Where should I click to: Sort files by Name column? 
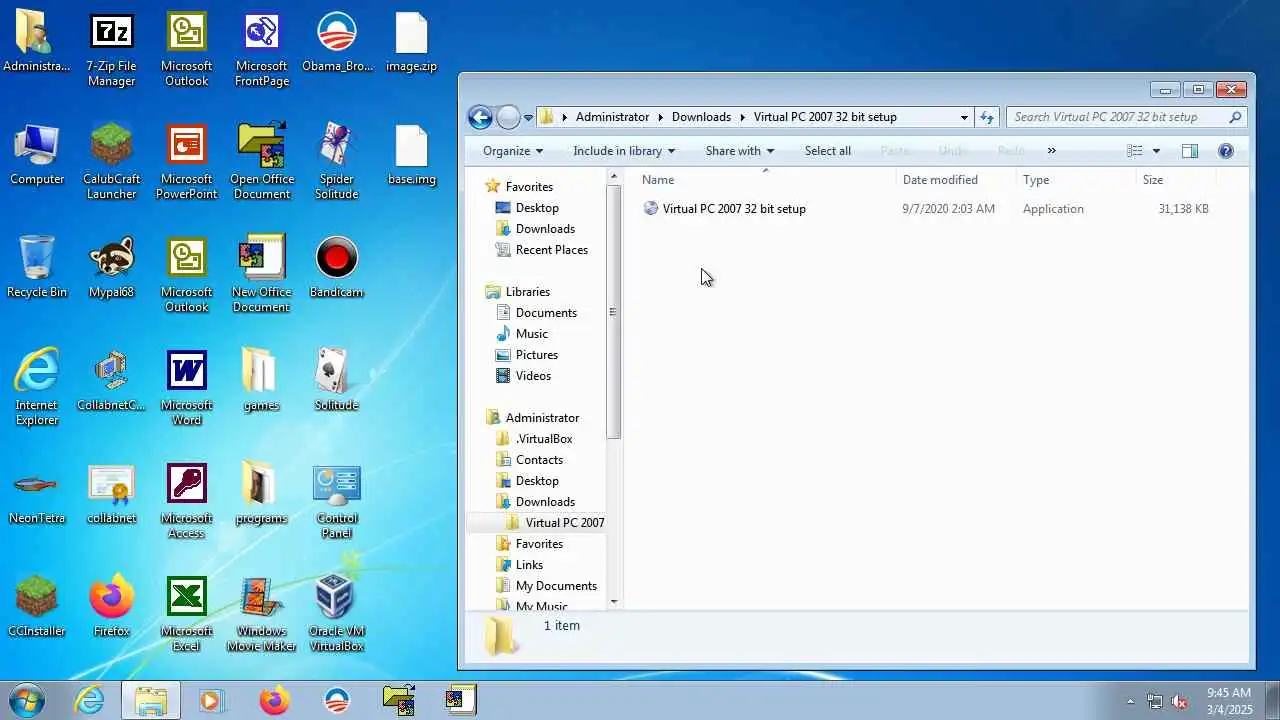[x=766, y=180]
